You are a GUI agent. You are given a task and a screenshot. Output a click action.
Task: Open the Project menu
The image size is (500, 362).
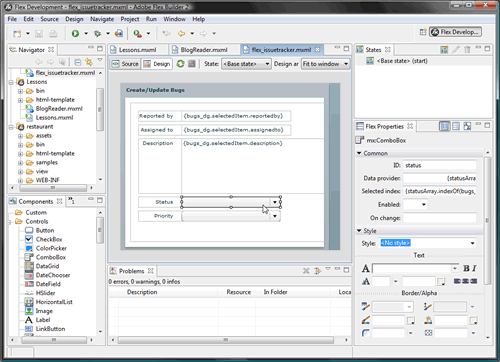pyautogui.click(x=130, y=19)
